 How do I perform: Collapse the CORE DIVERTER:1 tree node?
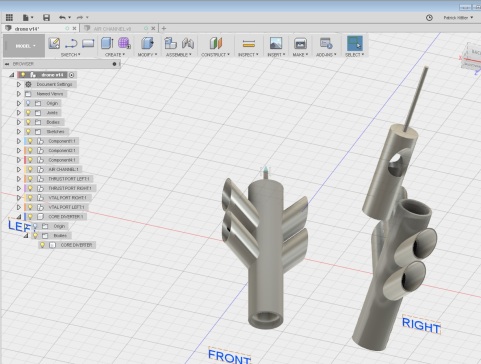19,217
